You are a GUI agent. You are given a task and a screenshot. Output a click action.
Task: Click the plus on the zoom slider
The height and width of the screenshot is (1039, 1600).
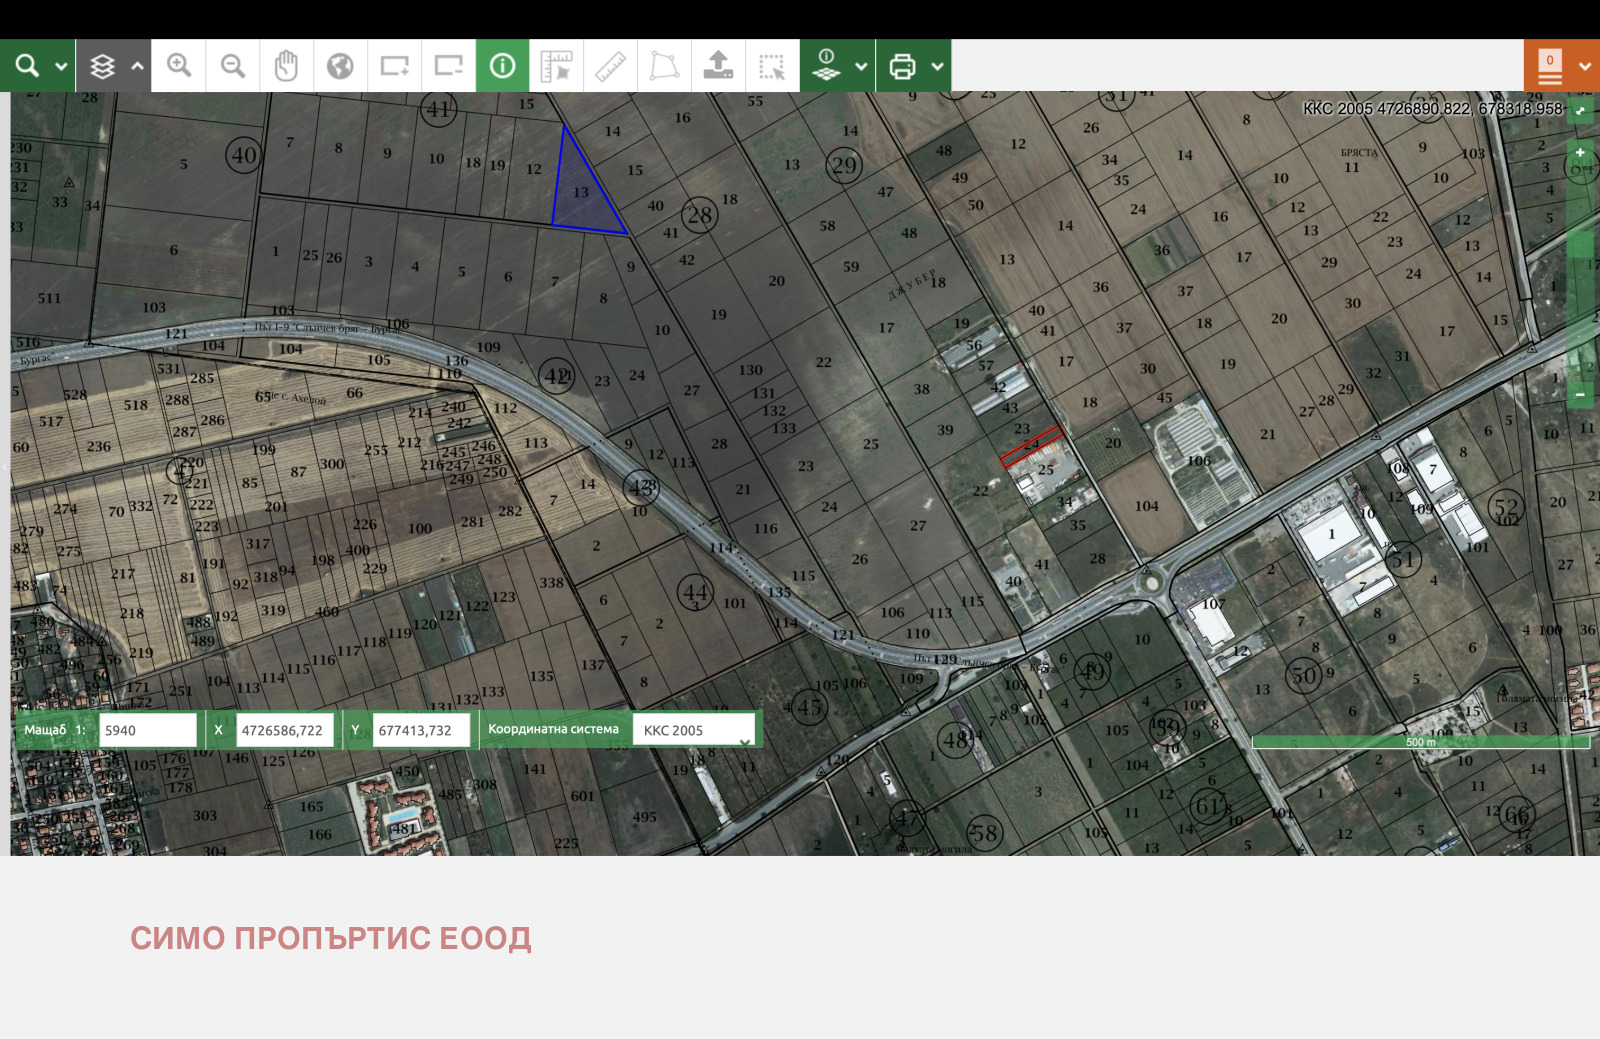coord(1580,153)
